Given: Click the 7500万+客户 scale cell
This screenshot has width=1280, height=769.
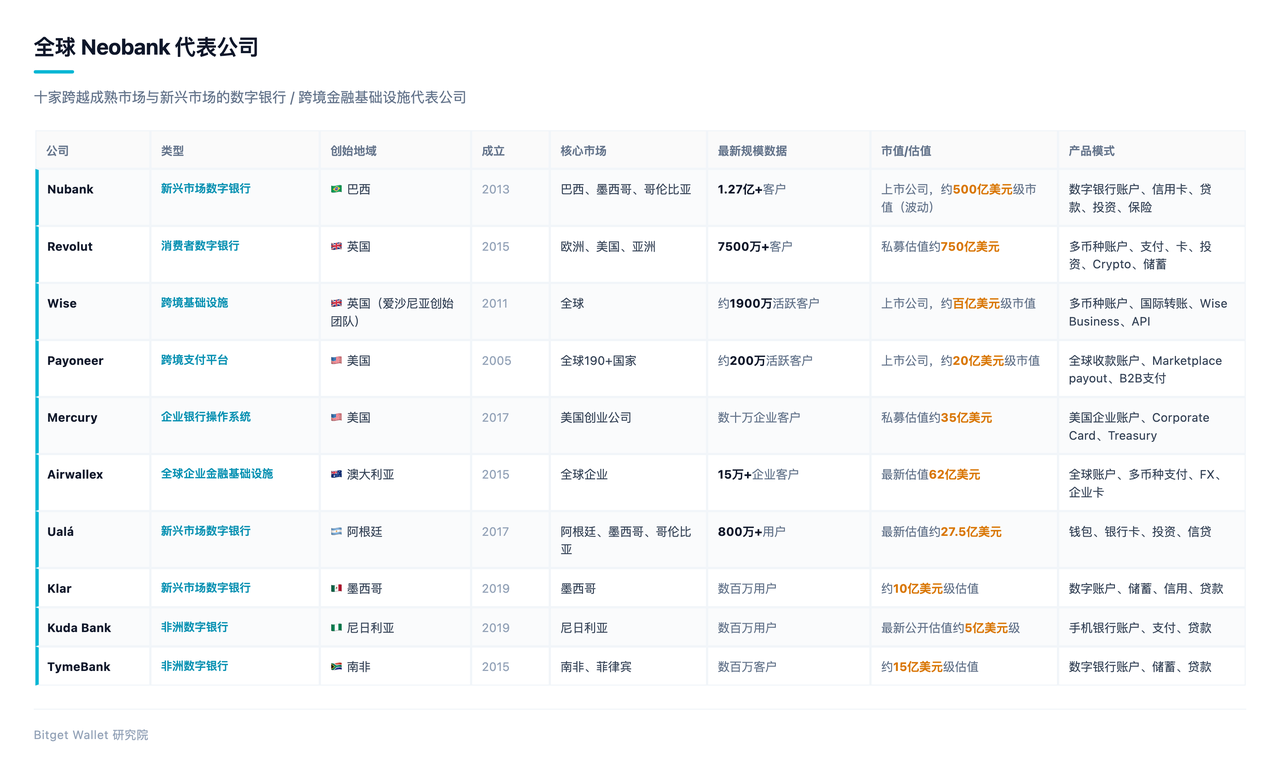Looking at the screenshot, I should point(755,246).
